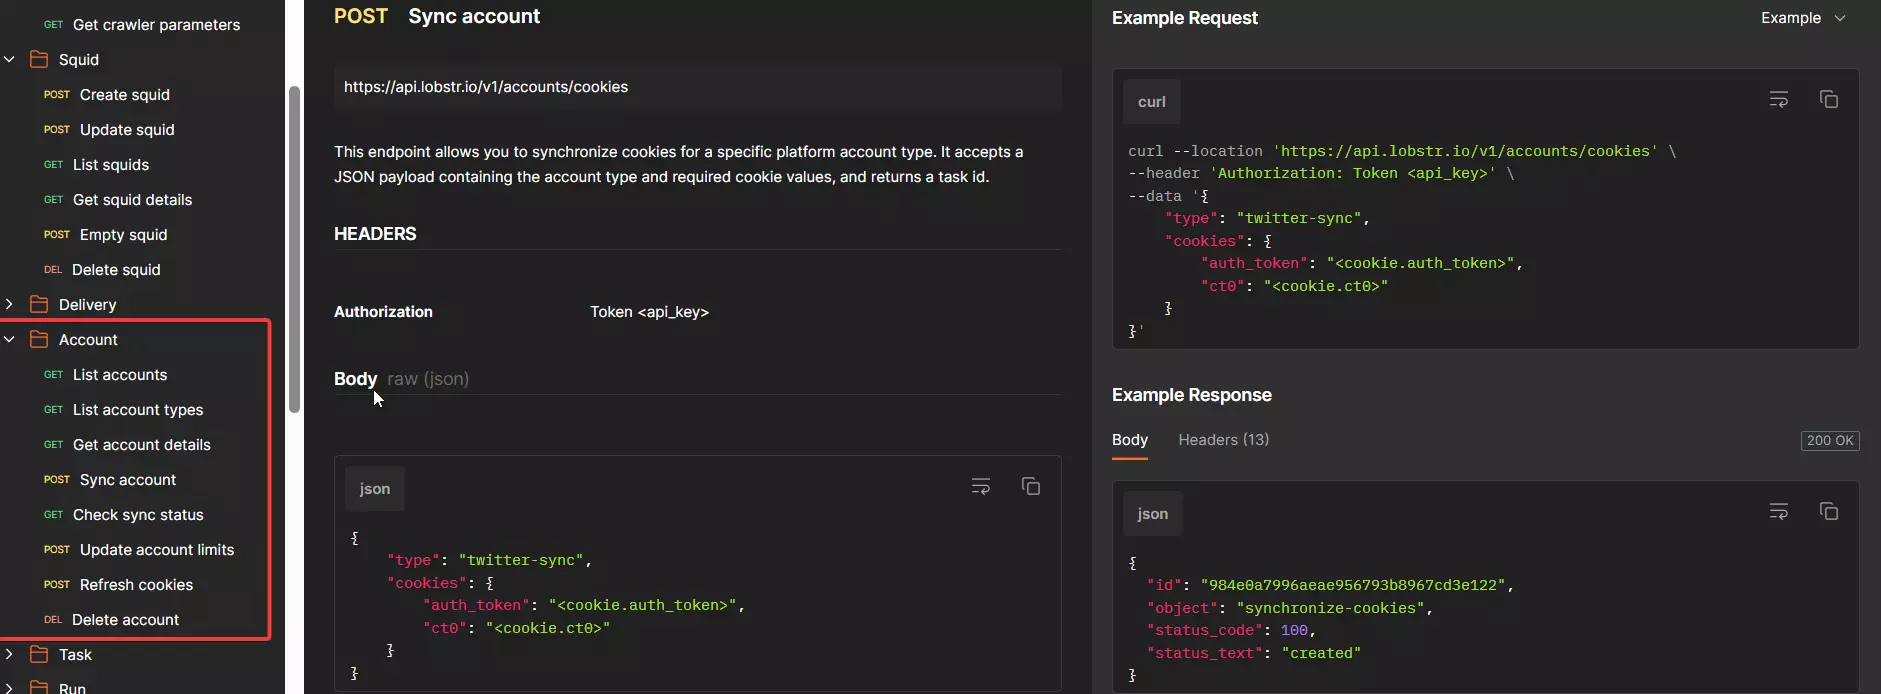
Task: Click the 200 OK status badge
Action: [x=1830, y=440]
